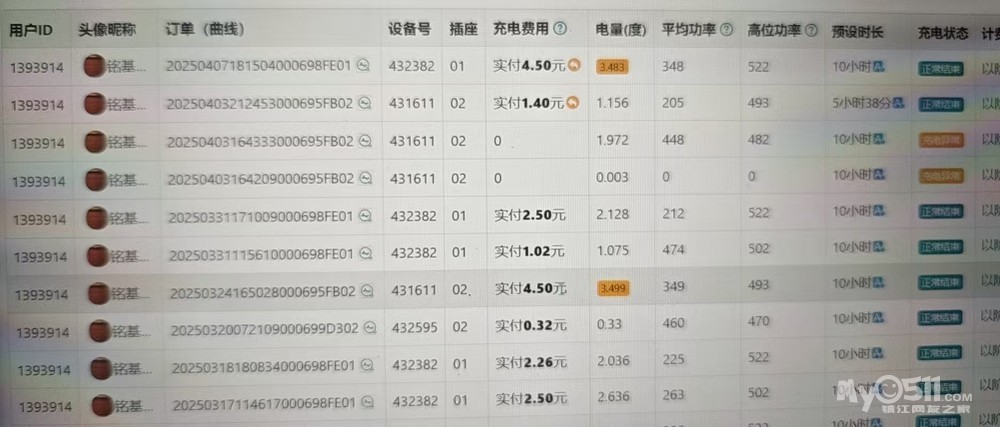1000x427 pixels.
Task: Open order 2025040321245300695FB02
Action: point(259,103)
